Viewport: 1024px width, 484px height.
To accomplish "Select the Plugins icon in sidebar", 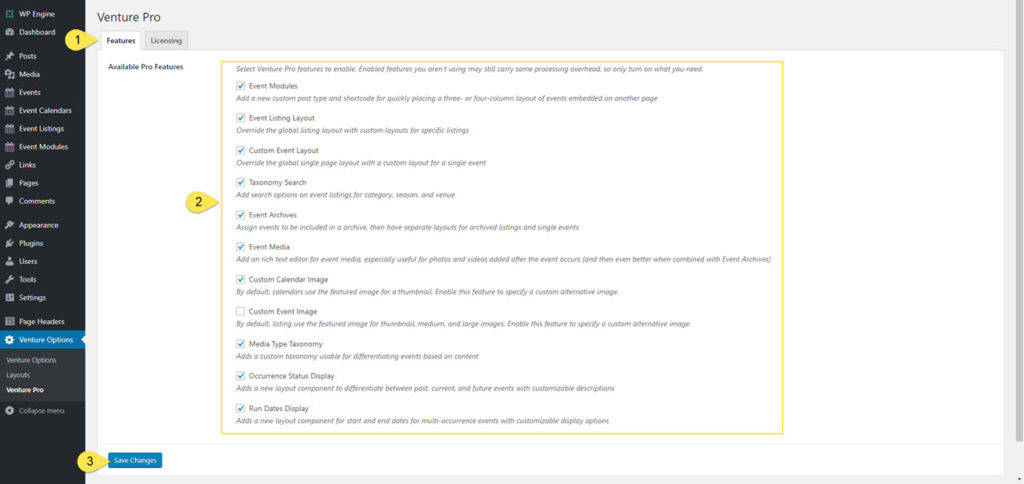I will tap(9, 243).
